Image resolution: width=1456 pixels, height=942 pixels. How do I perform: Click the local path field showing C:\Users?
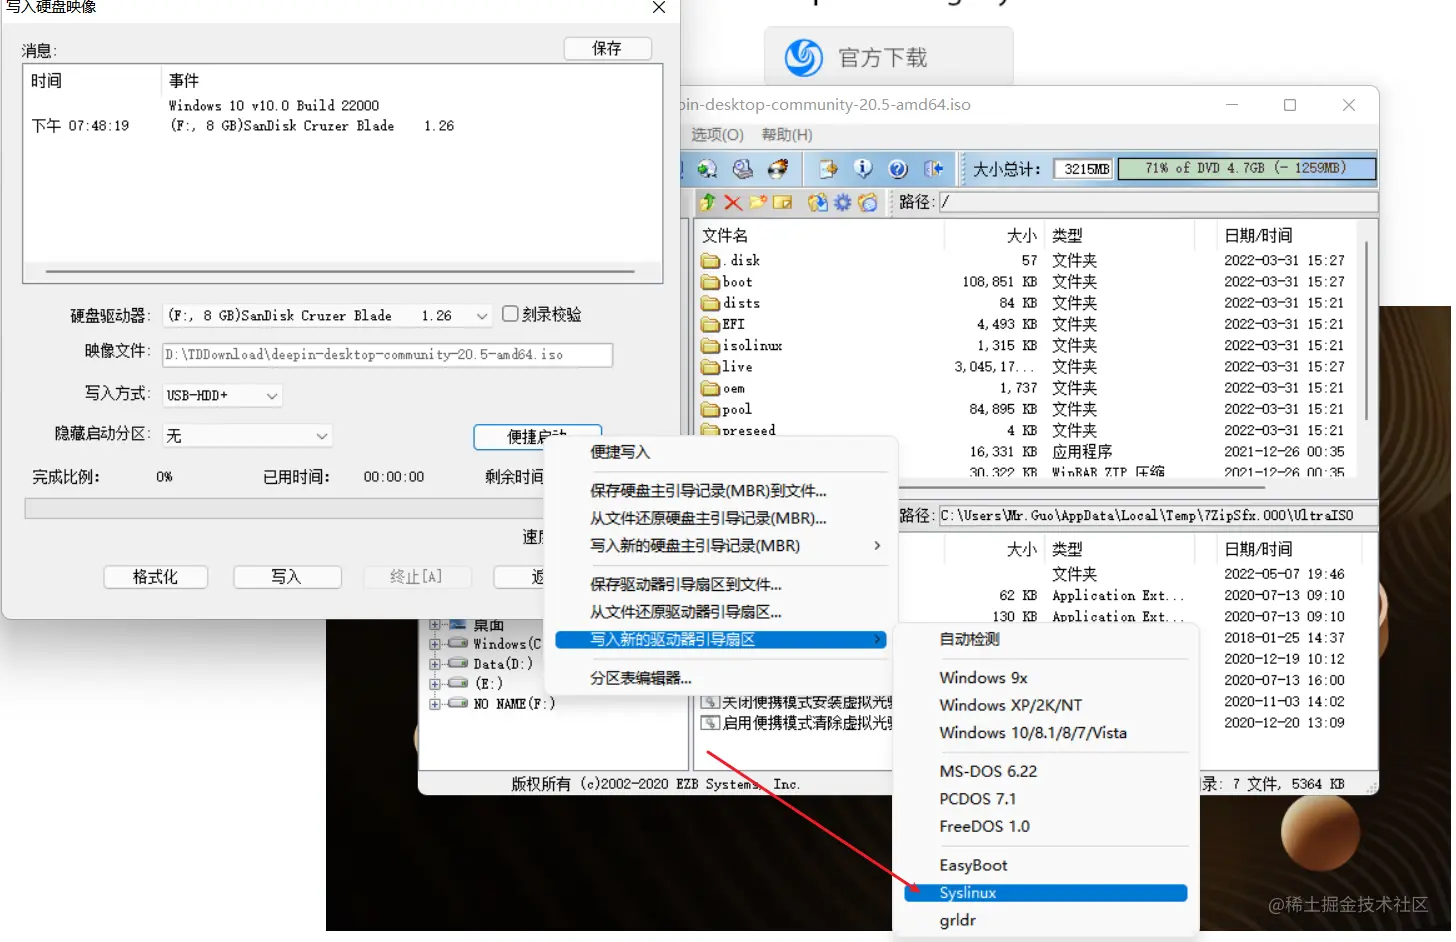(x=1157, y=516)
